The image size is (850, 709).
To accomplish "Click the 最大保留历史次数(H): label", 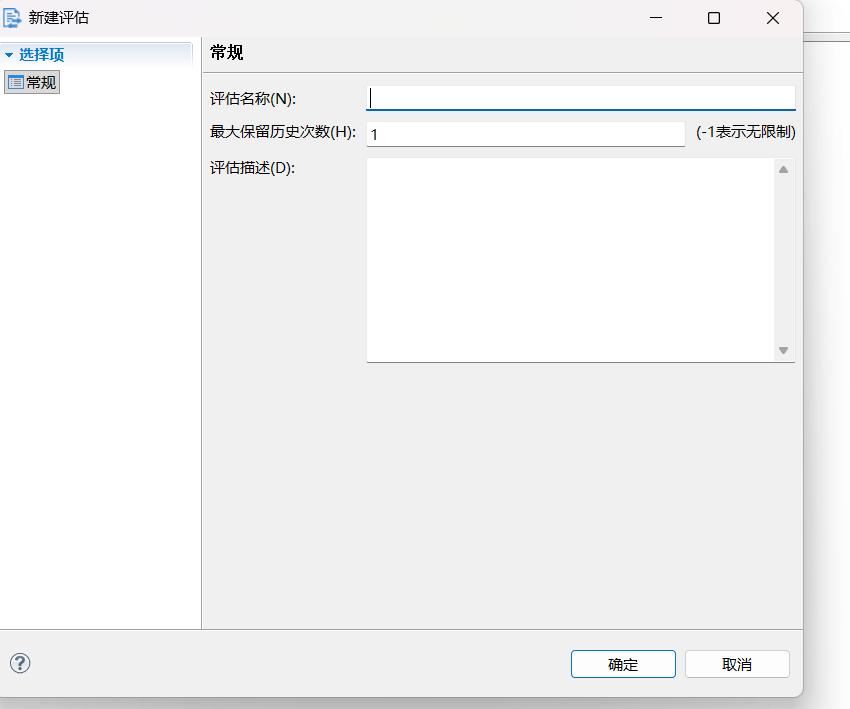I will pyautogui.click(x=283, y=132).
